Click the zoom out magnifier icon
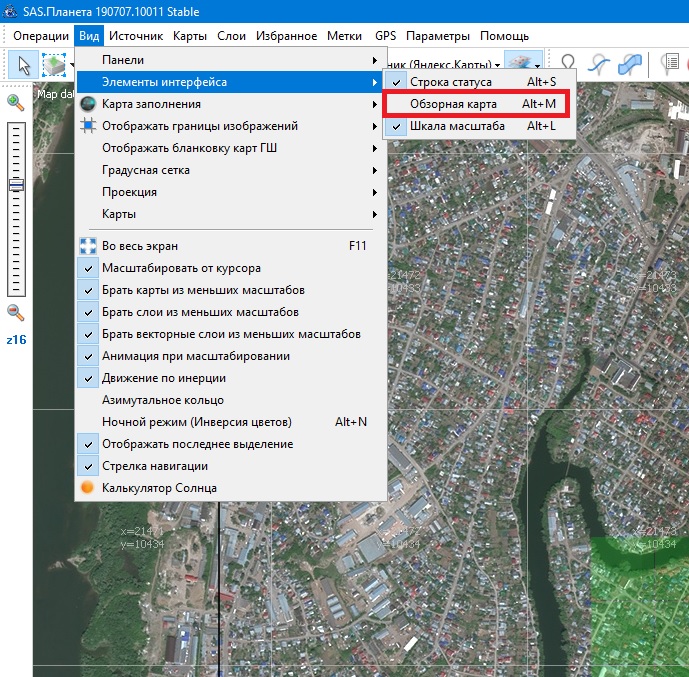 coord(15,312)
